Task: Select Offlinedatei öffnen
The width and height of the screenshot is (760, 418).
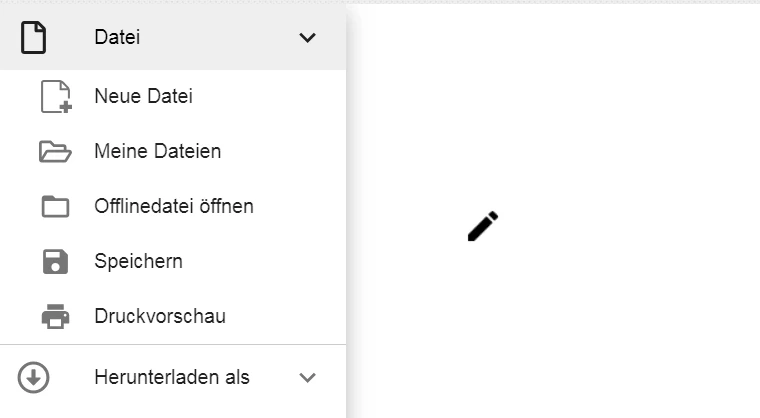Action: click(173, 207)
